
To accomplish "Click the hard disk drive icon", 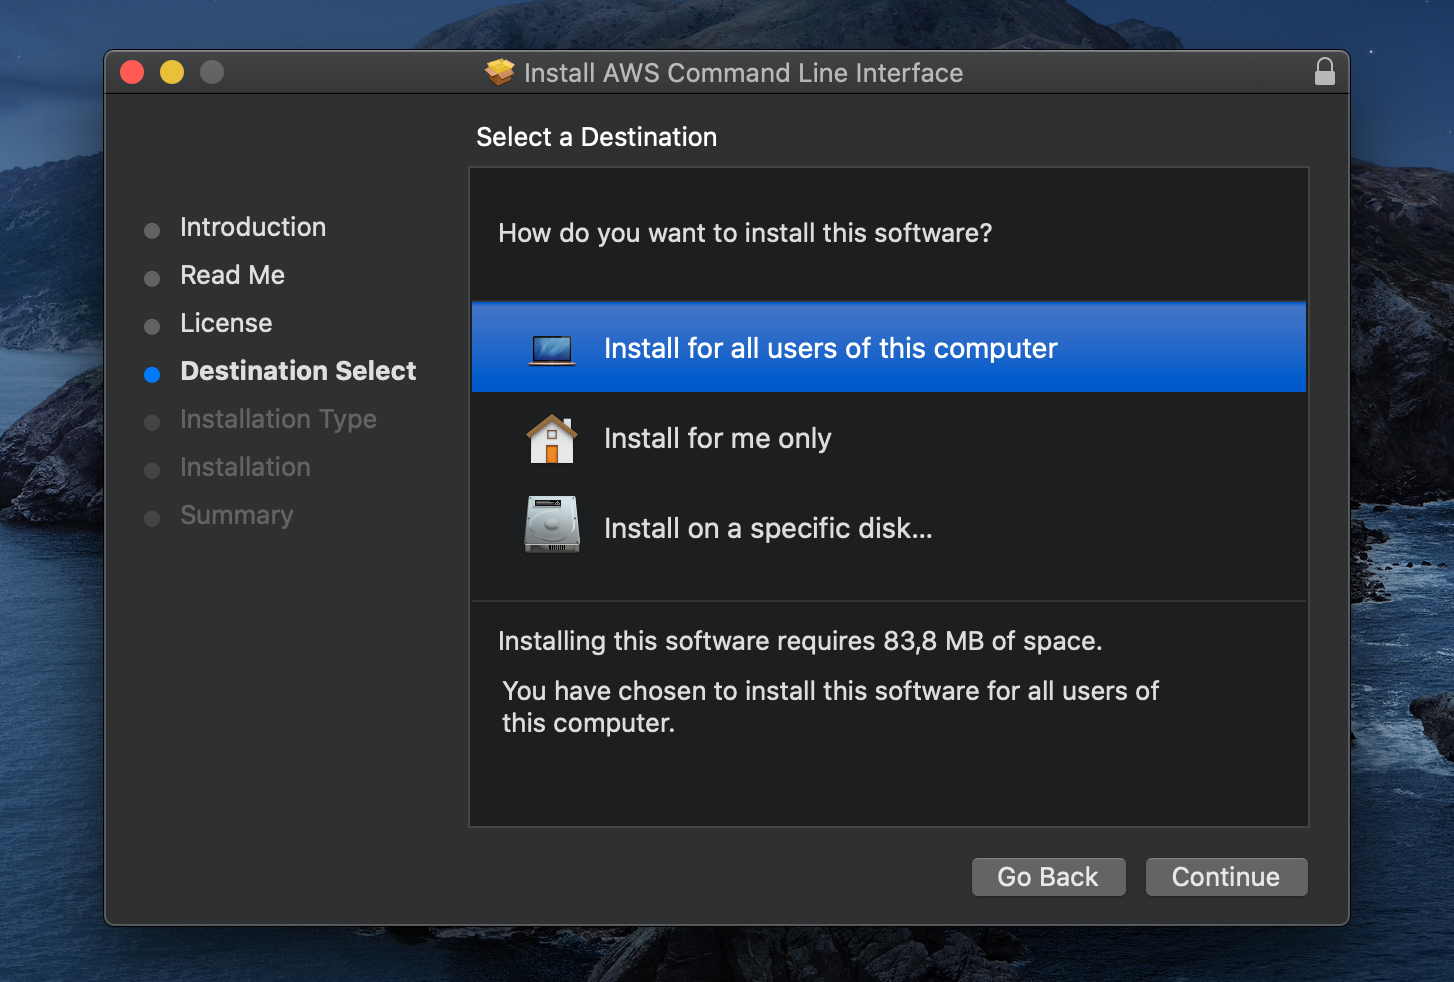I will pyautogui.click(x=552, y=524).
